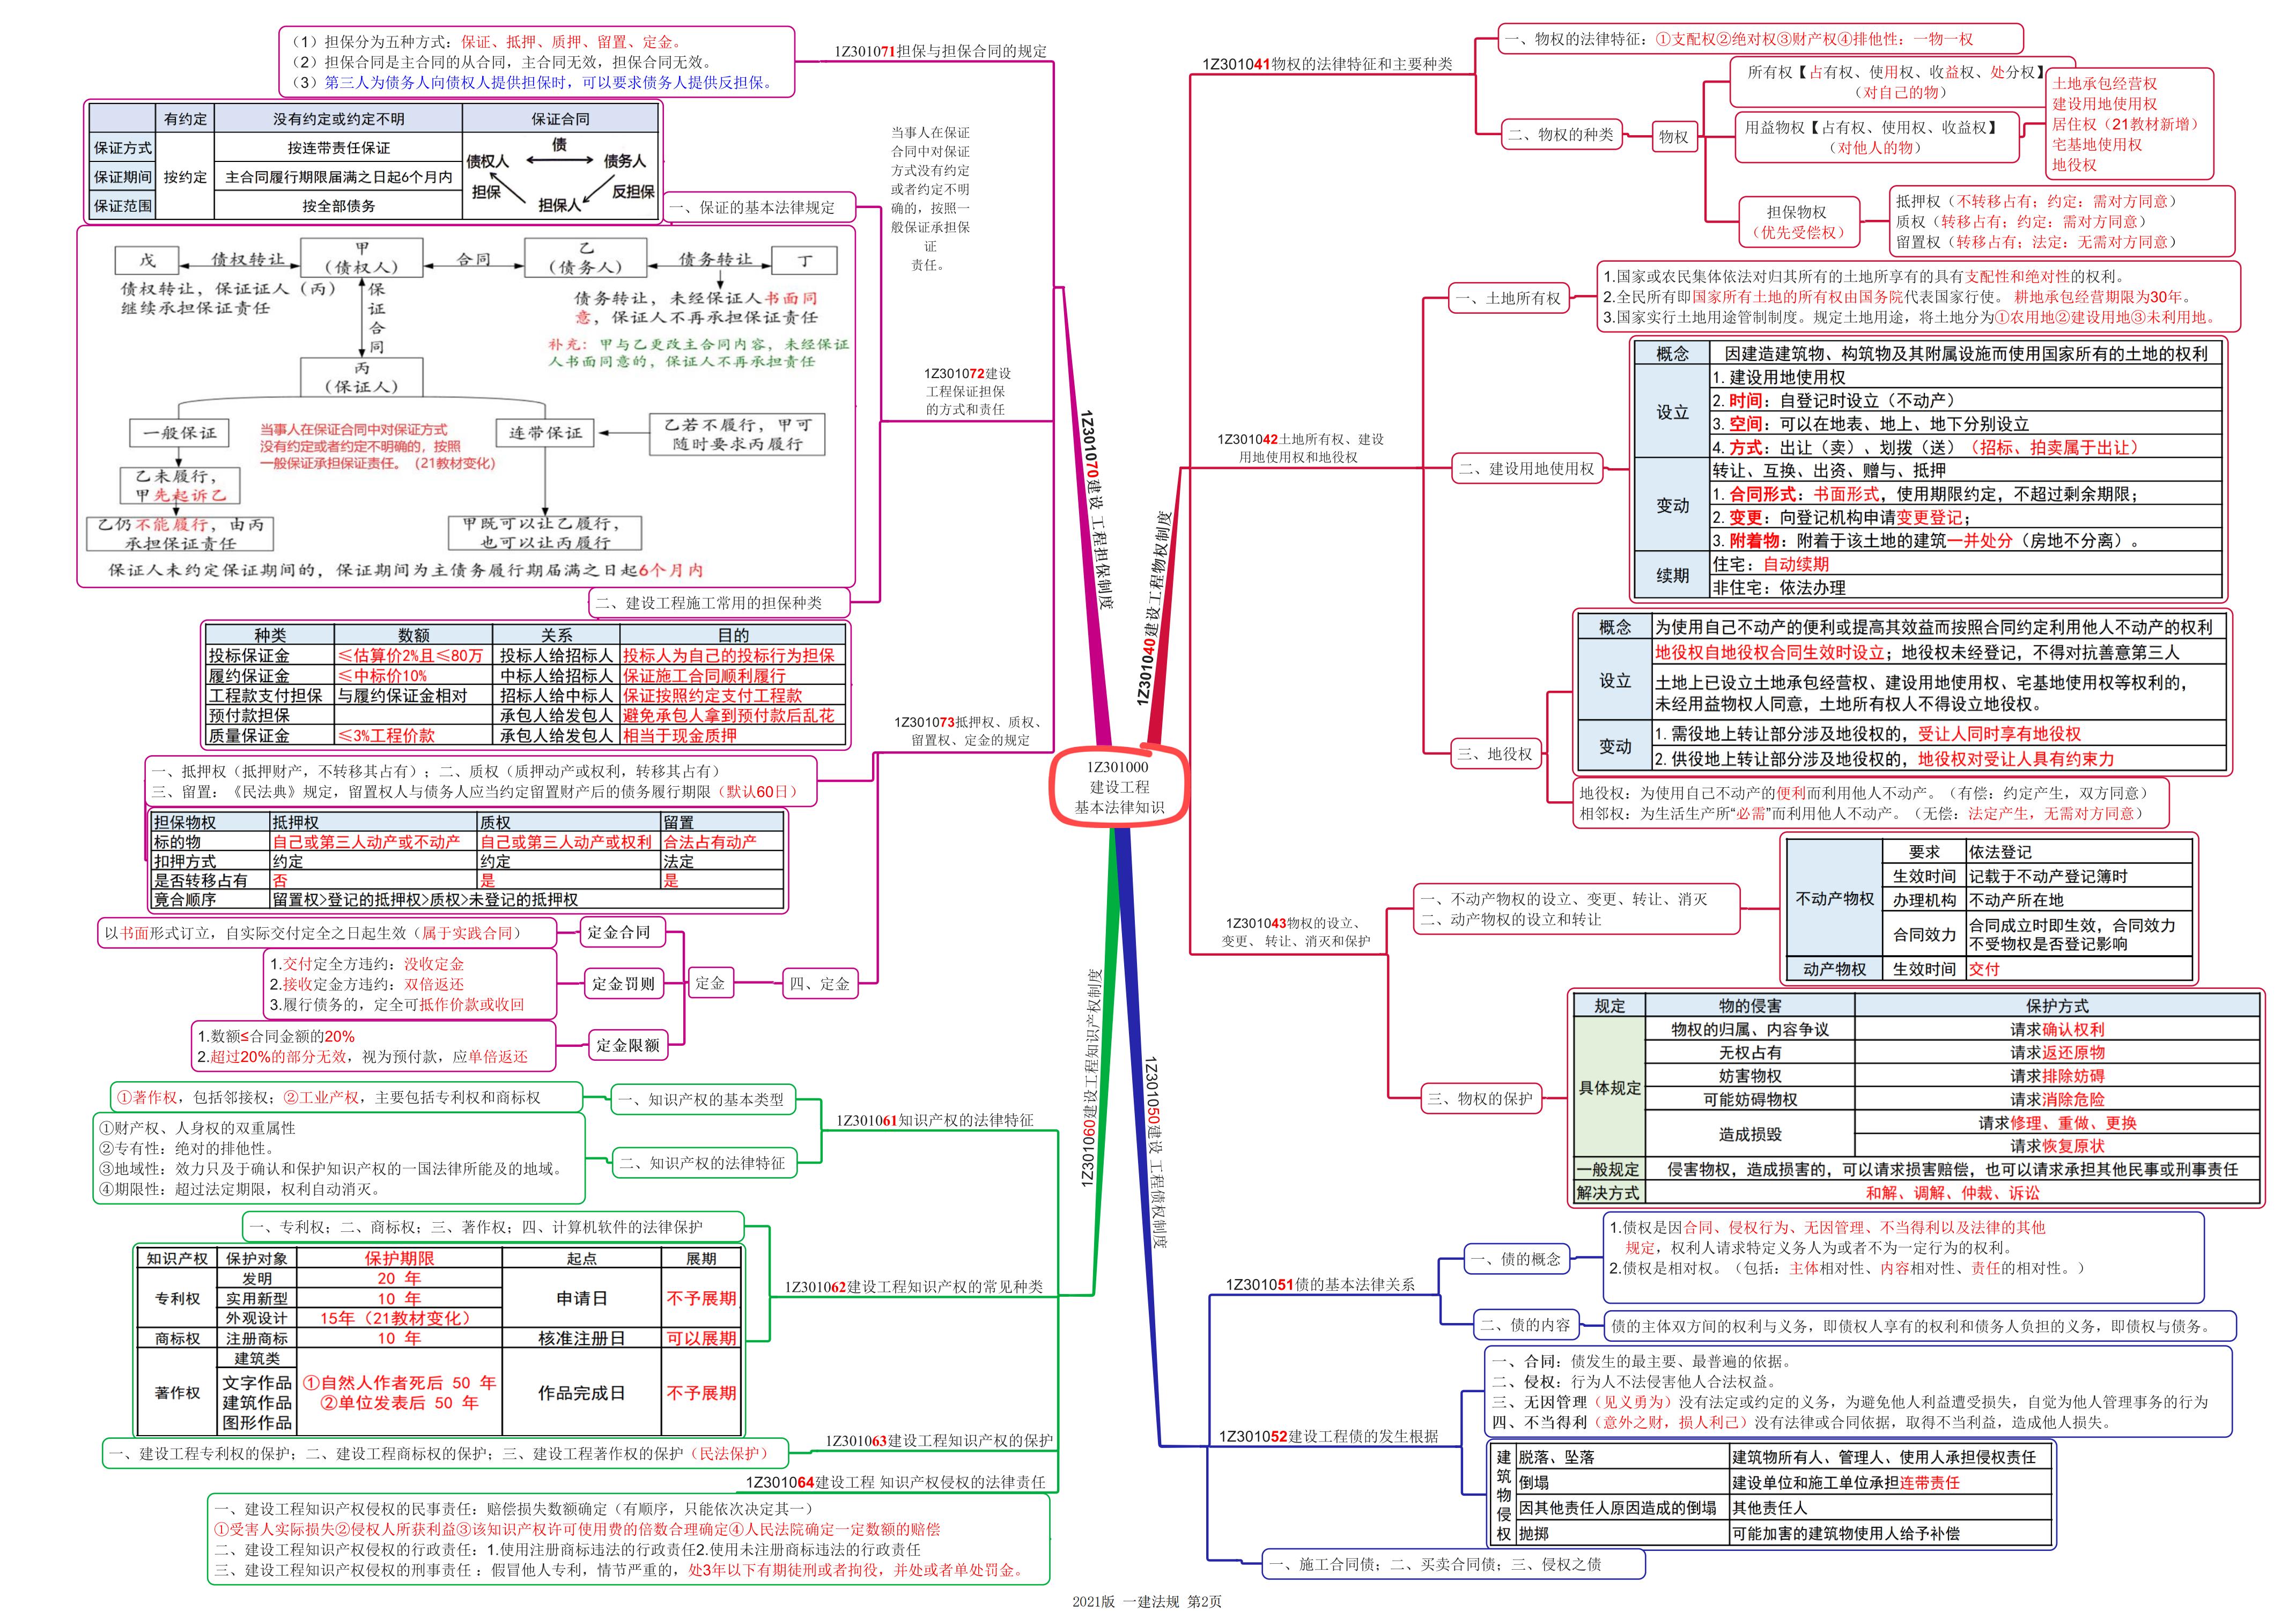This screenshot has height=1611, width=2296.
Task: Click the node 二、债的内容
Action: click(1526, 1324)
